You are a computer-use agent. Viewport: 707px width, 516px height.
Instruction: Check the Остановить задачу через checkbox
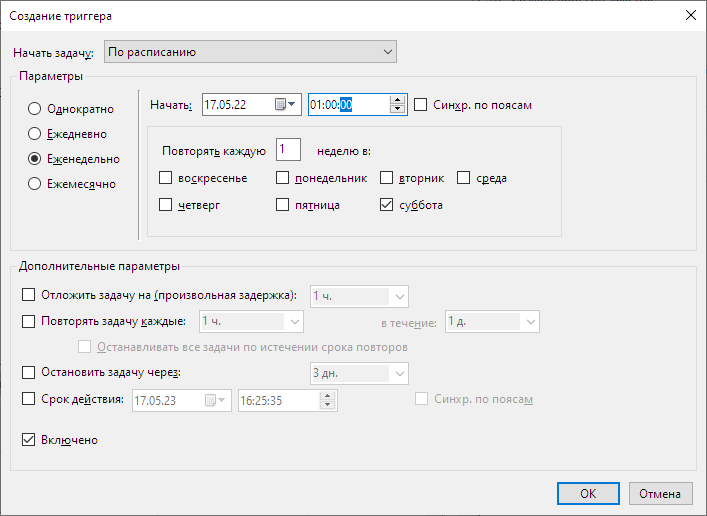(x=28, y=372)
